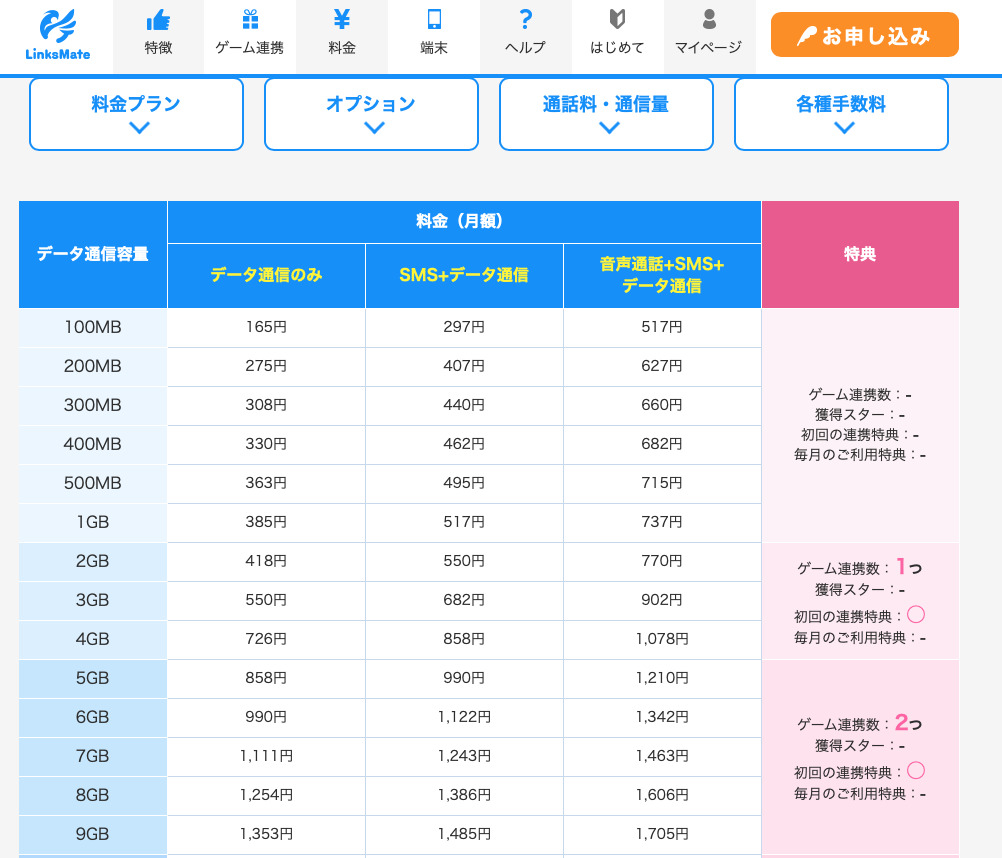Viewport: 1002px width, 858px height.
Task: Select the 料金 yen icon
Action: pyautogui.click(x=342, y=20)
